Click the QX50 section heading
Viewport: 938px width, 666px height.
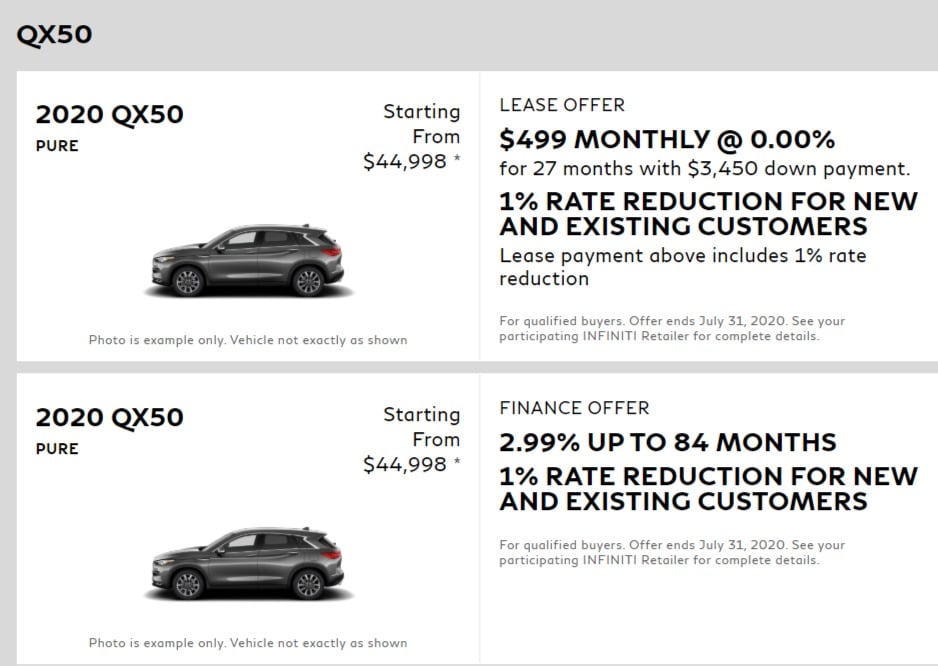click(x=54, y=34)
